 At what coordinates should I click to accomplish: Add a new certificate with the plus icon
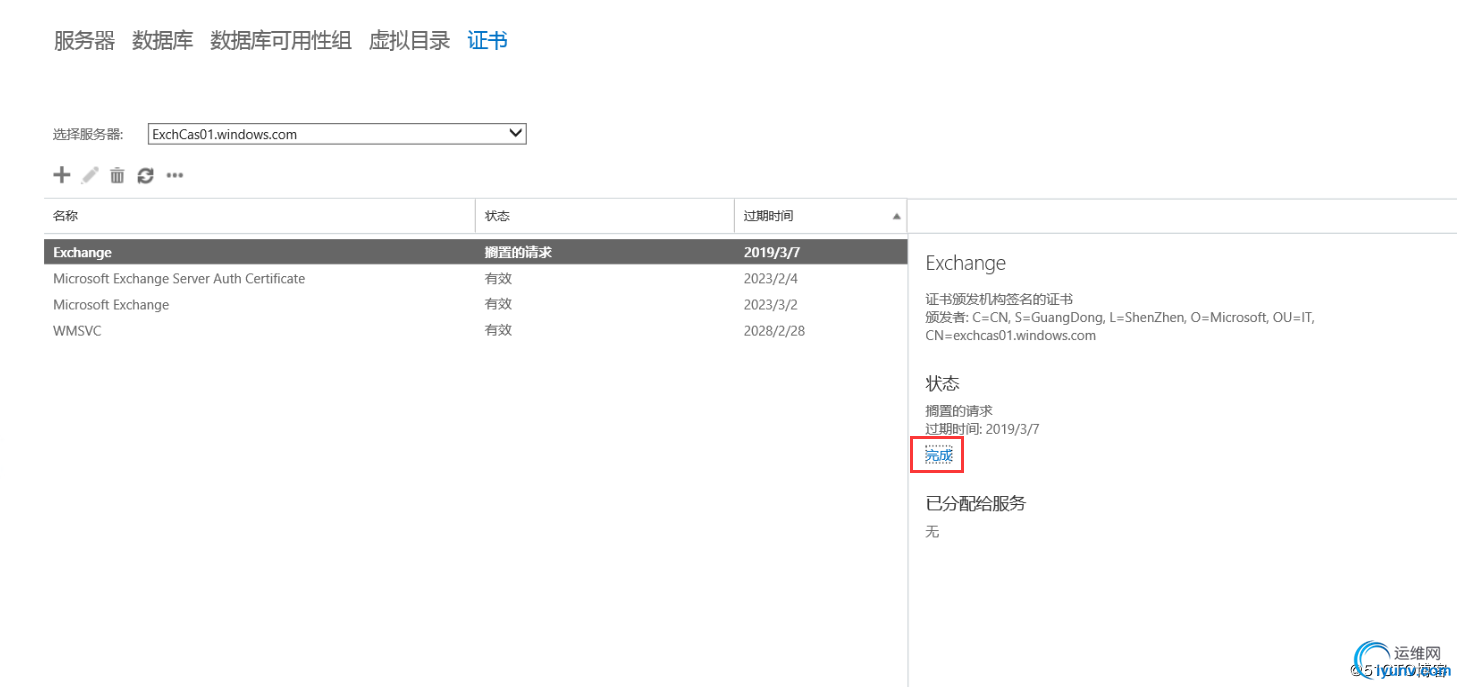click(x=62, y=175)
